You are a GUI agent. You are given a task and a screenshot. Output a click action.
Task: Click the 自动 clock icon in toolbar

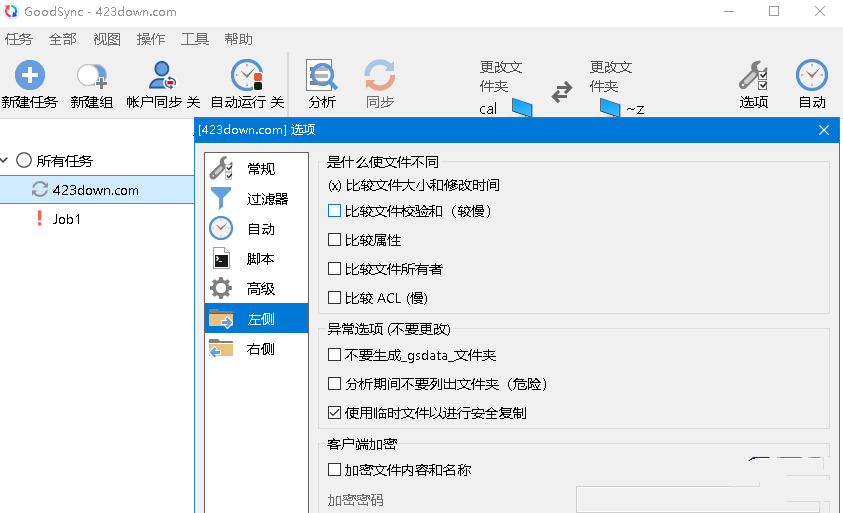coord(811,76)
